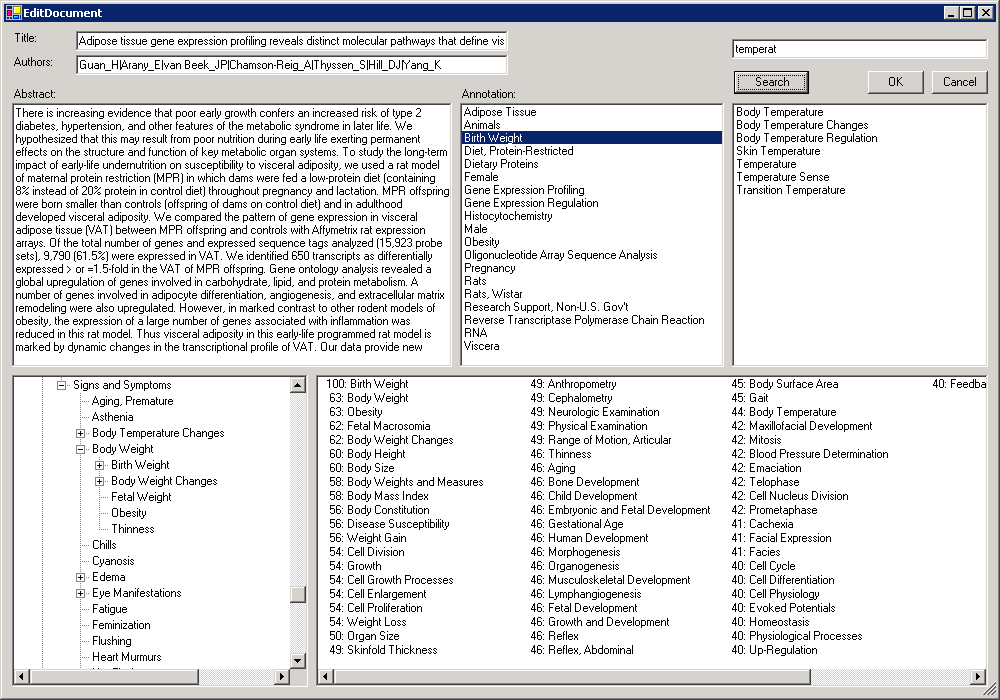Viewport: 1000px width, 700px height.
Task: Expand the Edema tree node
Action: (80, 577)
